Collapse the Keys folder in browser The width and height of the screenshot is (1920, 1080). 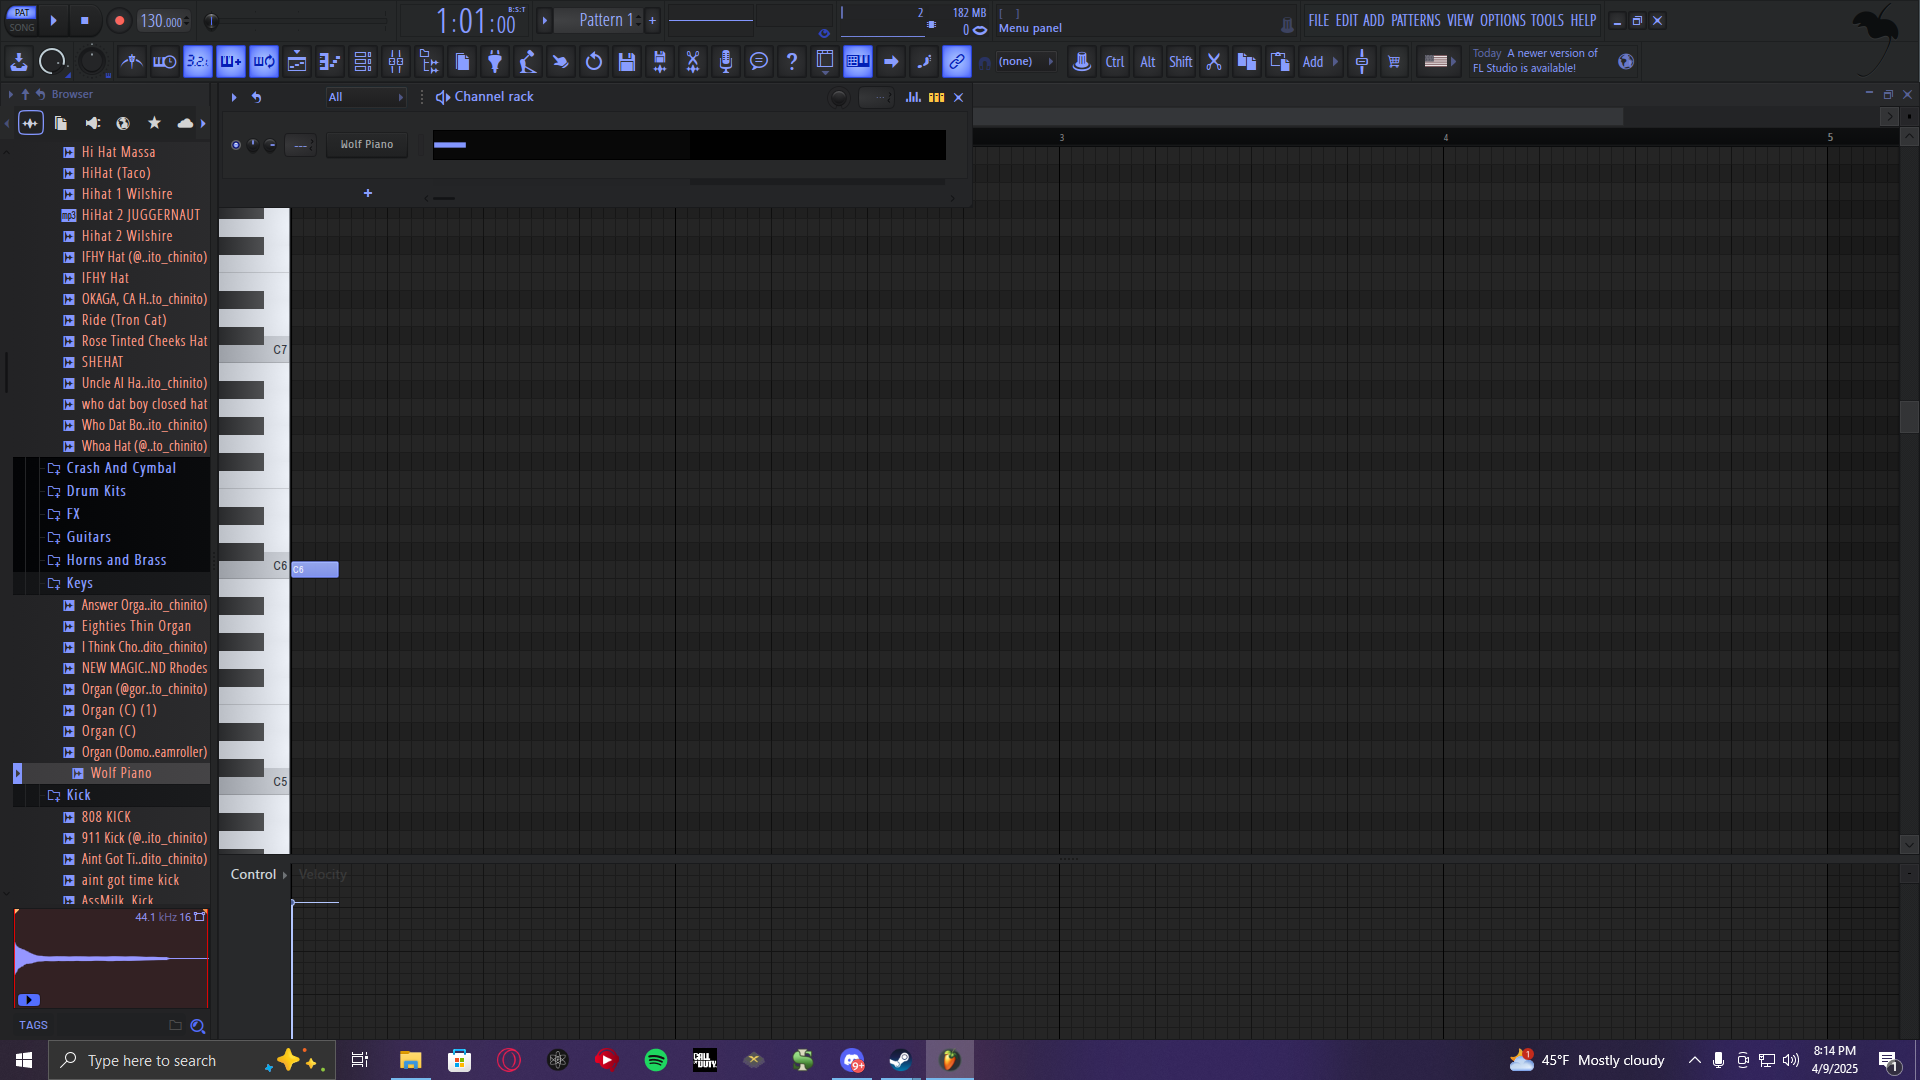(79, 583)
